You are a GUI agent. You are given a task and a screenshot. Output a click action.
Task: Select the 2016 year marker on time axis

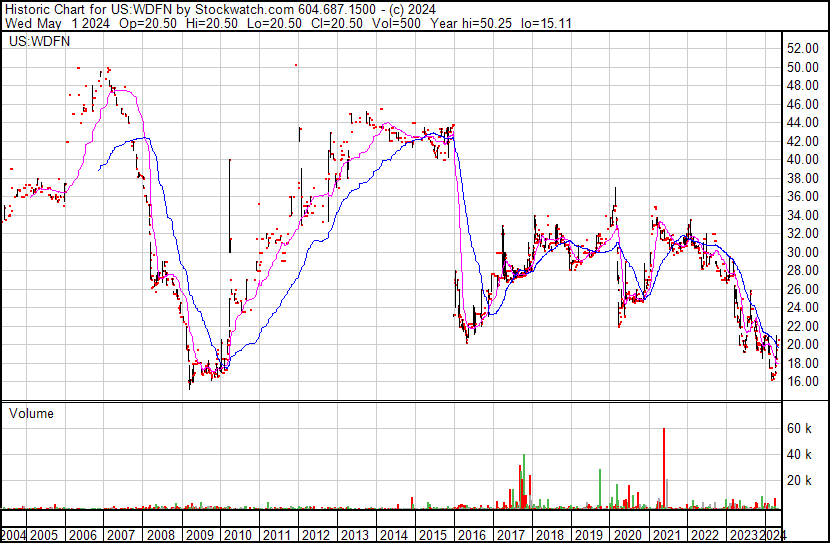pyautogui.click(x=472, y=534)
